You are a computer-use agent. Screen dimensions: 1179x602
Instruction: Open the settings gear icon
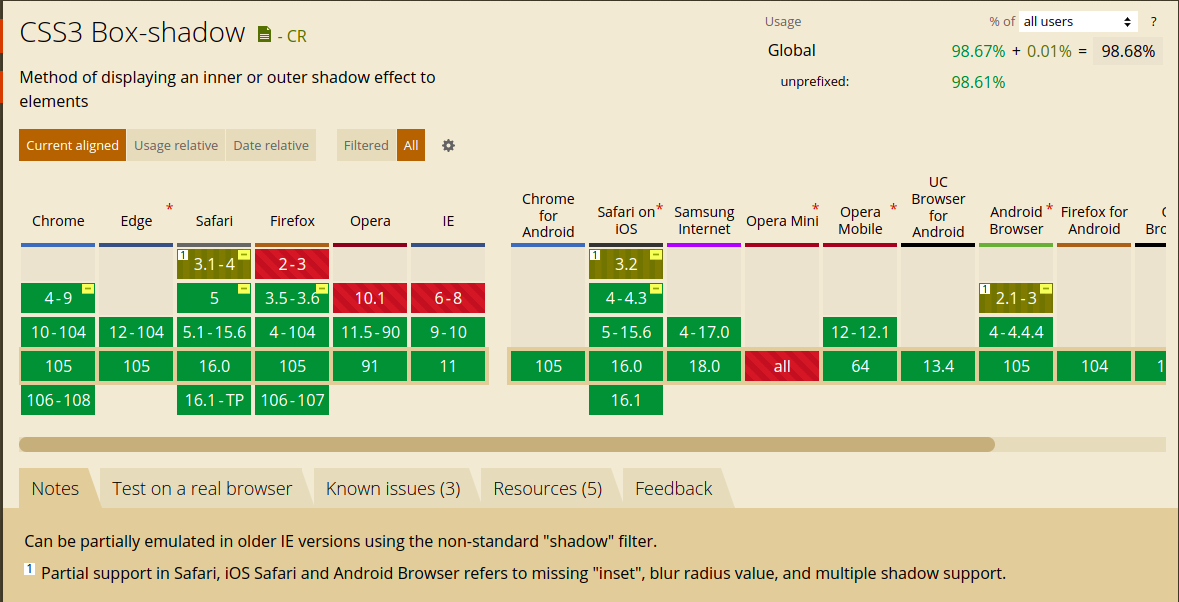coord(448,145)
